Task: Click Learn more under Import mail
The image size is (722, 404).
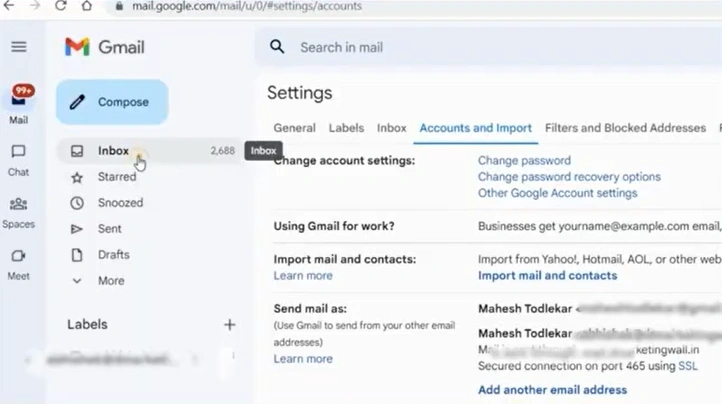Action: [x=303, y=275]
